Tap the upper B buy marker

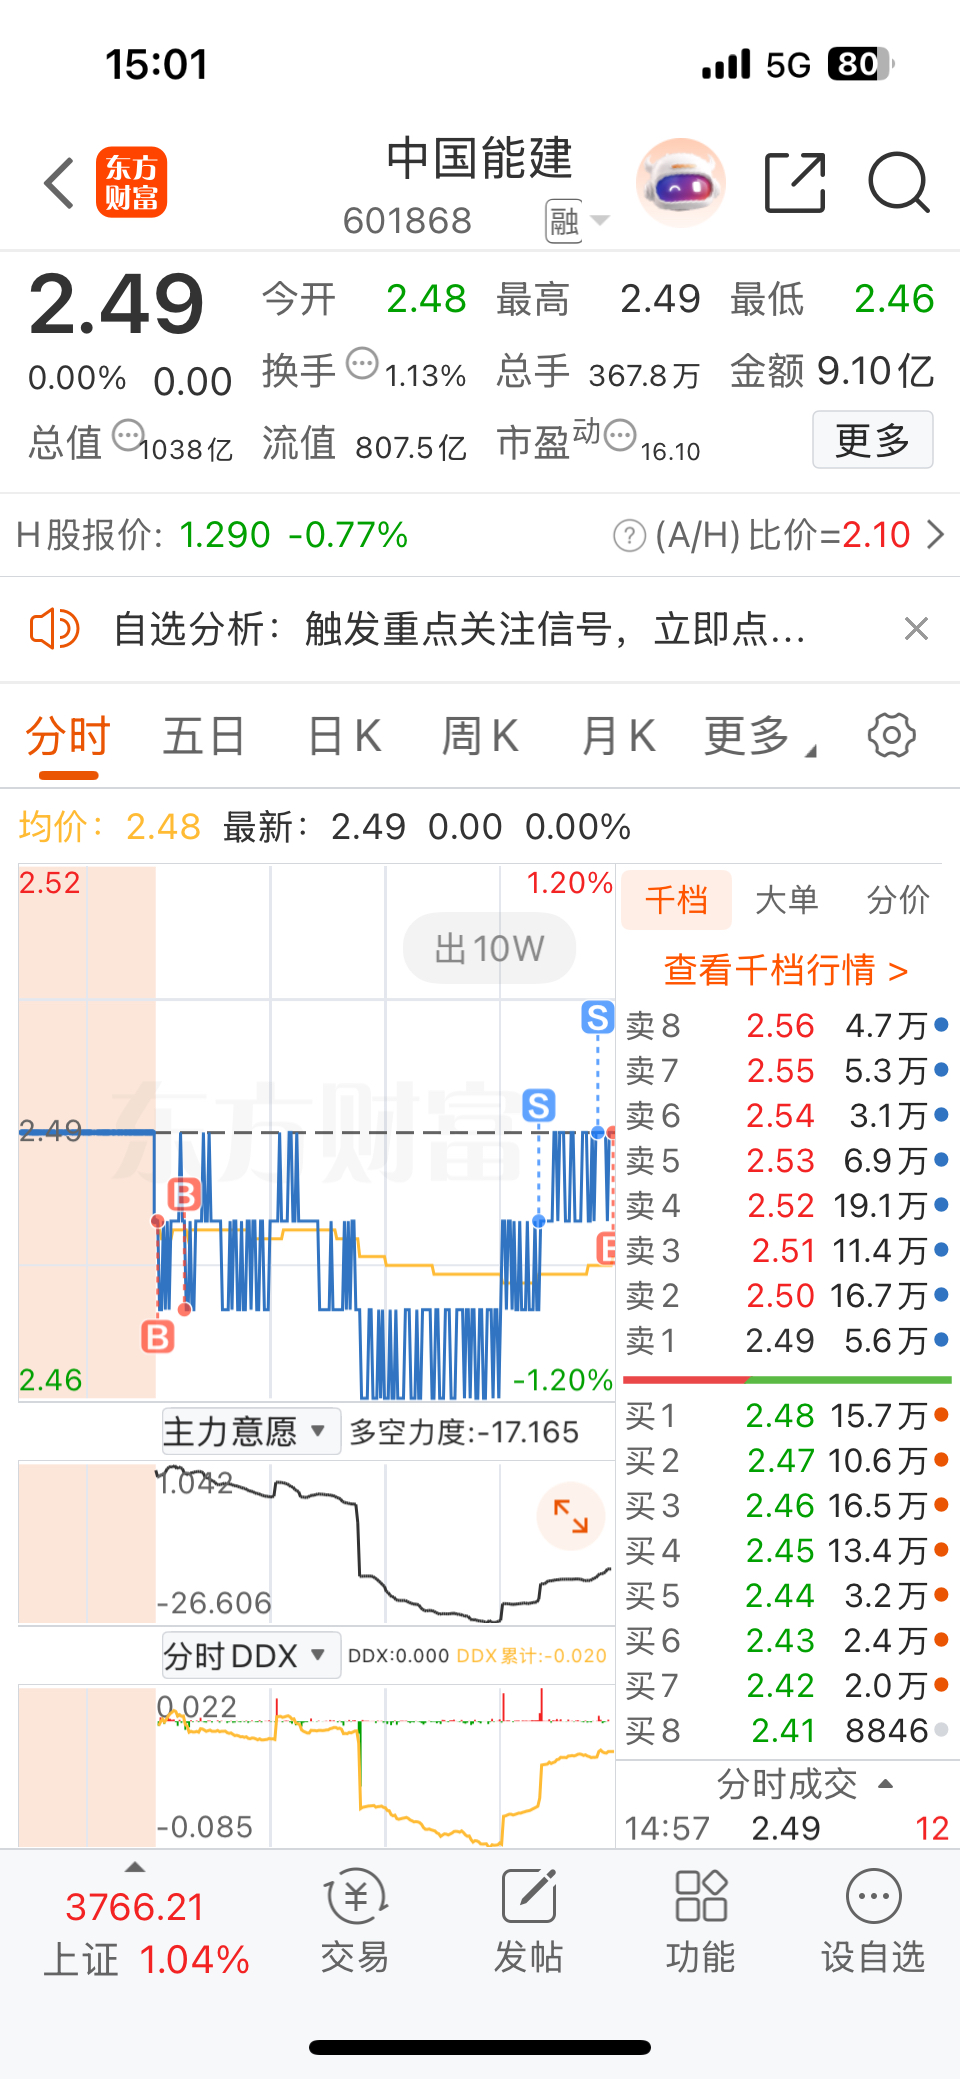[x=184, y=1195]
